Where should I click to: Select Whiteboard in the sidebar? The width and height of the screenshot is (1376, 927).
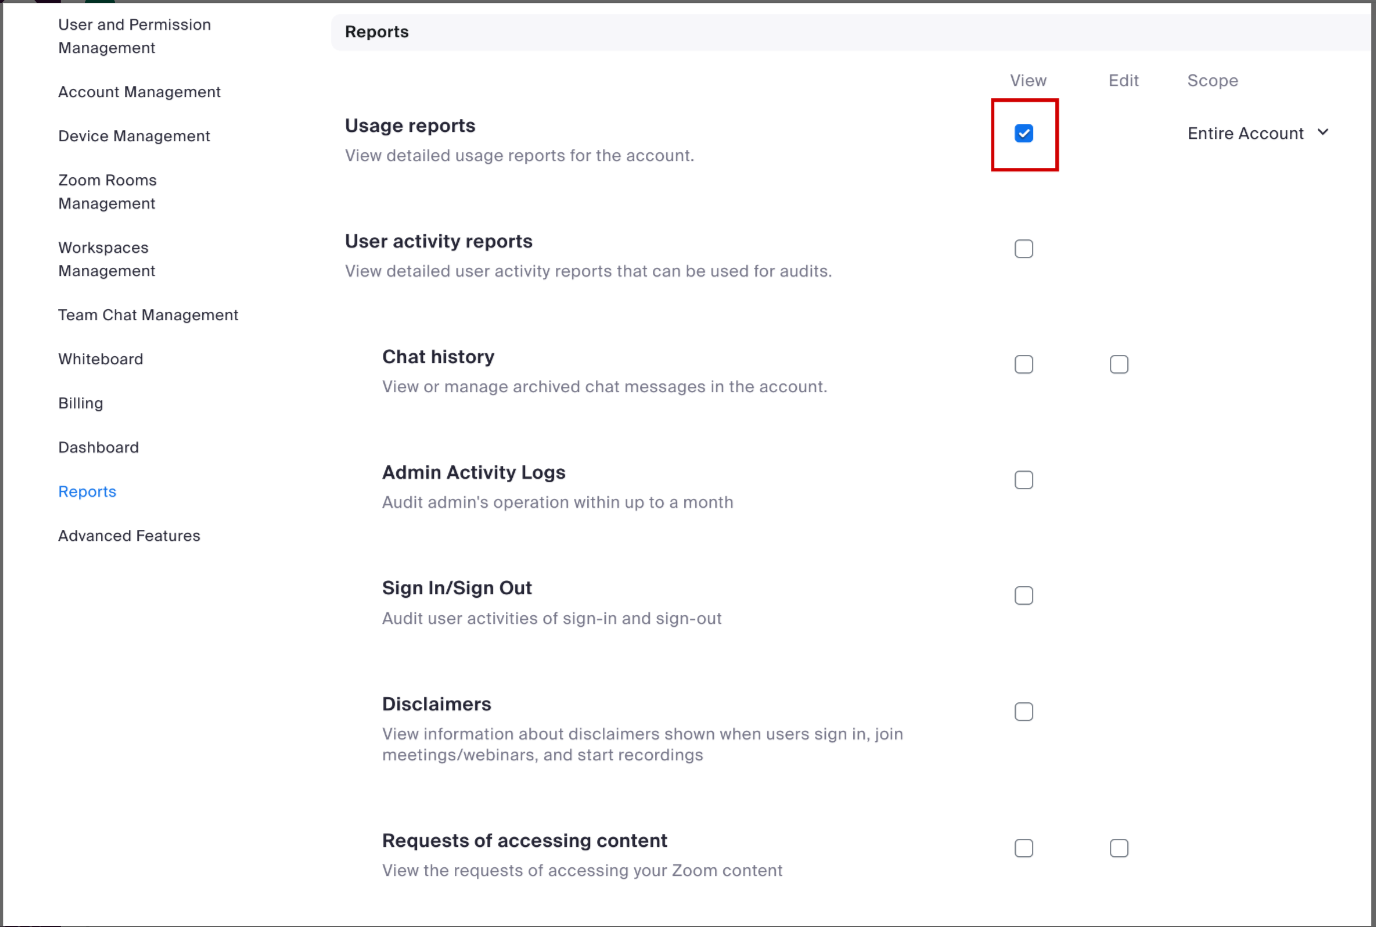point(100,359)
